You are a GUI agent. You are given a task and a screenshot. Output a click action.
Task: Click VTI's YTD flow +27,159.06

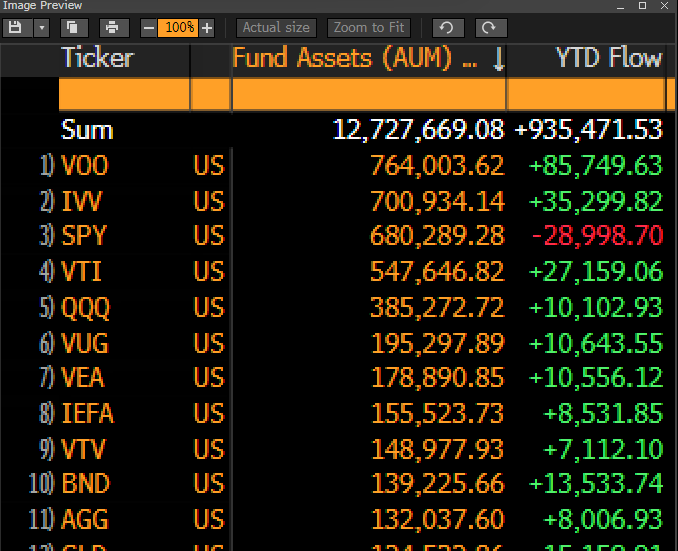pyautogui.click(x=595, y=272)
